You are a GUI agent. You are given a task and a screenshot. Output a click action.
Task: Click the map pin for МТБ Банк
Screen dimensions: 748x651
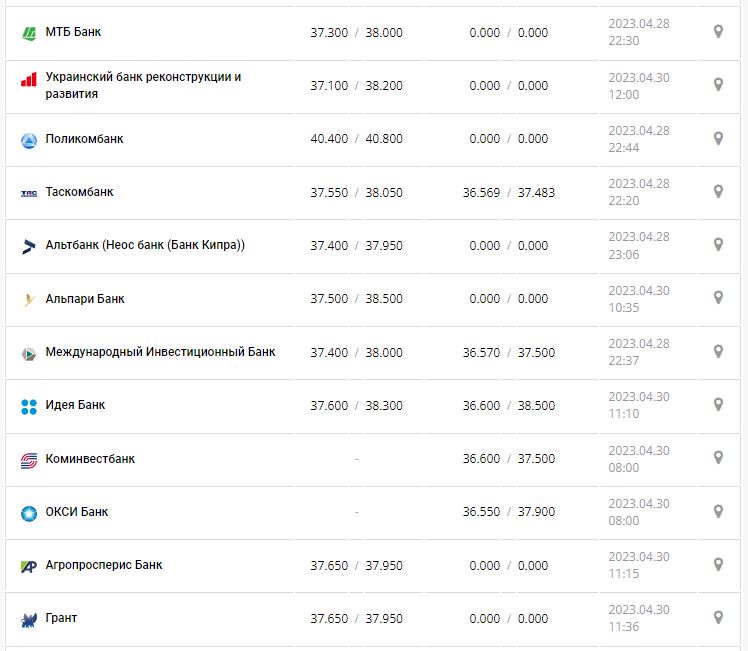pyautogui.click(x=718, y=32)
